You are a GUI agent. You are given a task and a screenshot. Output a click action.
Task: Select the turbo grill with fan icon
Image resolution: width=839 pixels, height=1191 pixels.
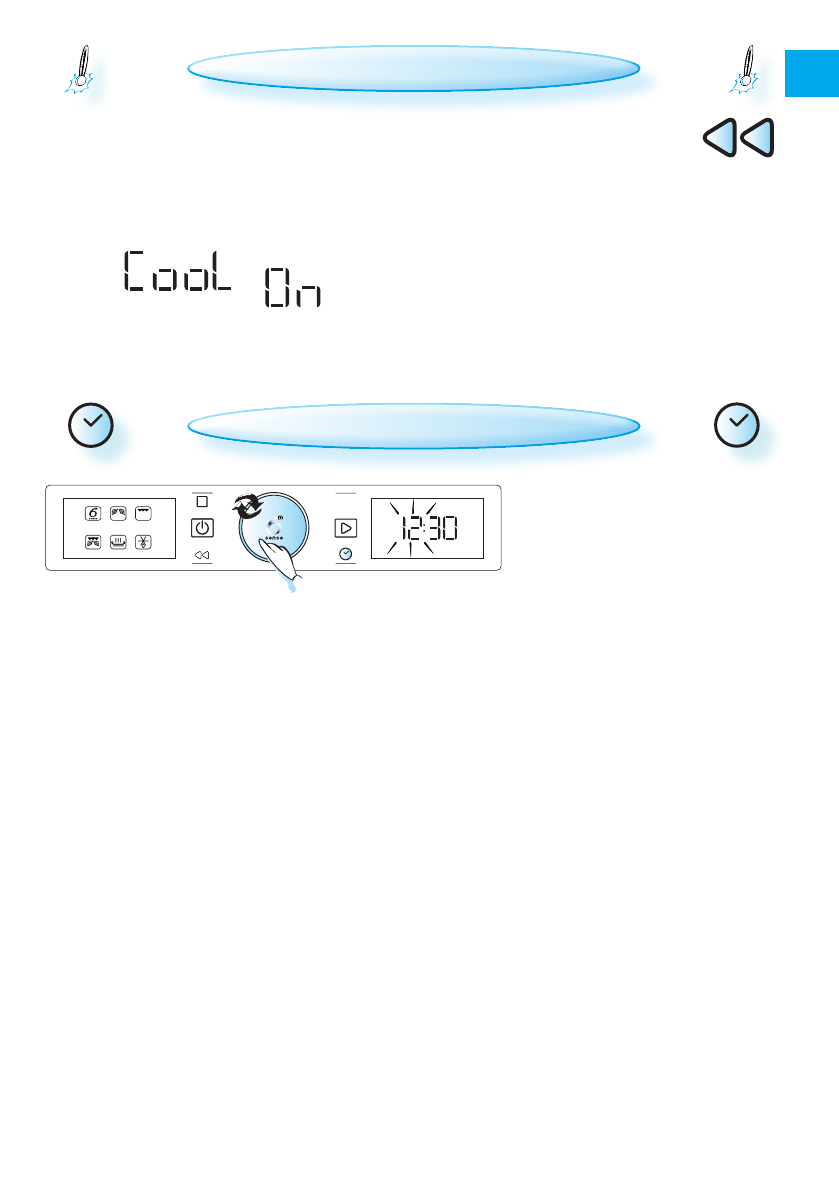pos(93,542)
